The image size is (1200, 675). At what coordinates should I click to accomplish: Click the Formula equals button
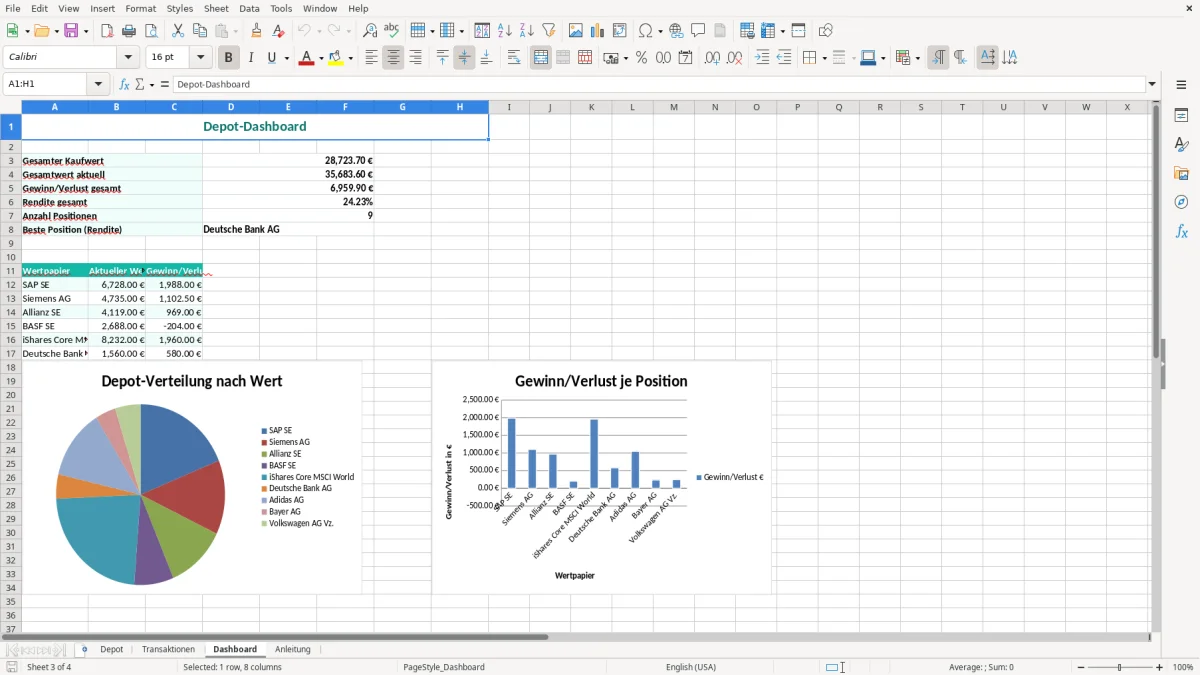pyautogui.click(x=165, y=84)
